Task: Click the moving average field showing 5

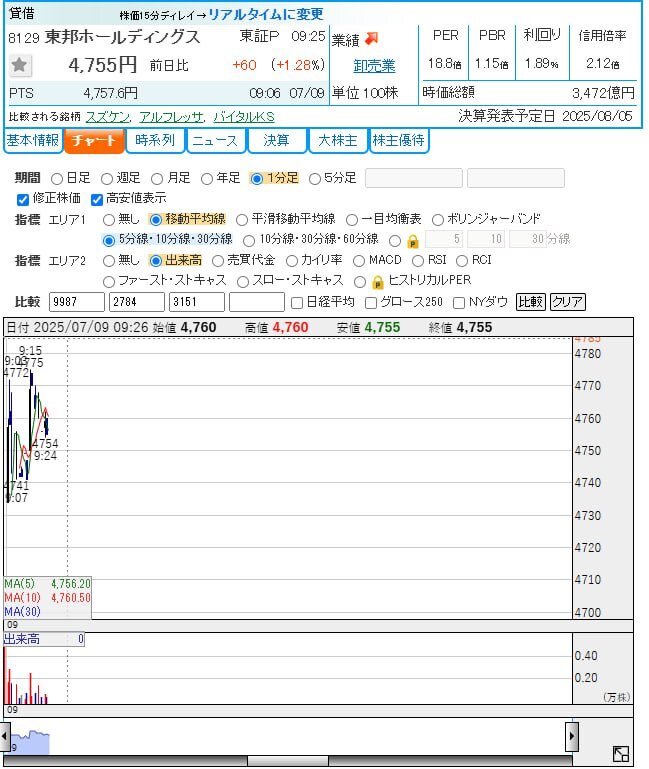Action: pos(444,239)
